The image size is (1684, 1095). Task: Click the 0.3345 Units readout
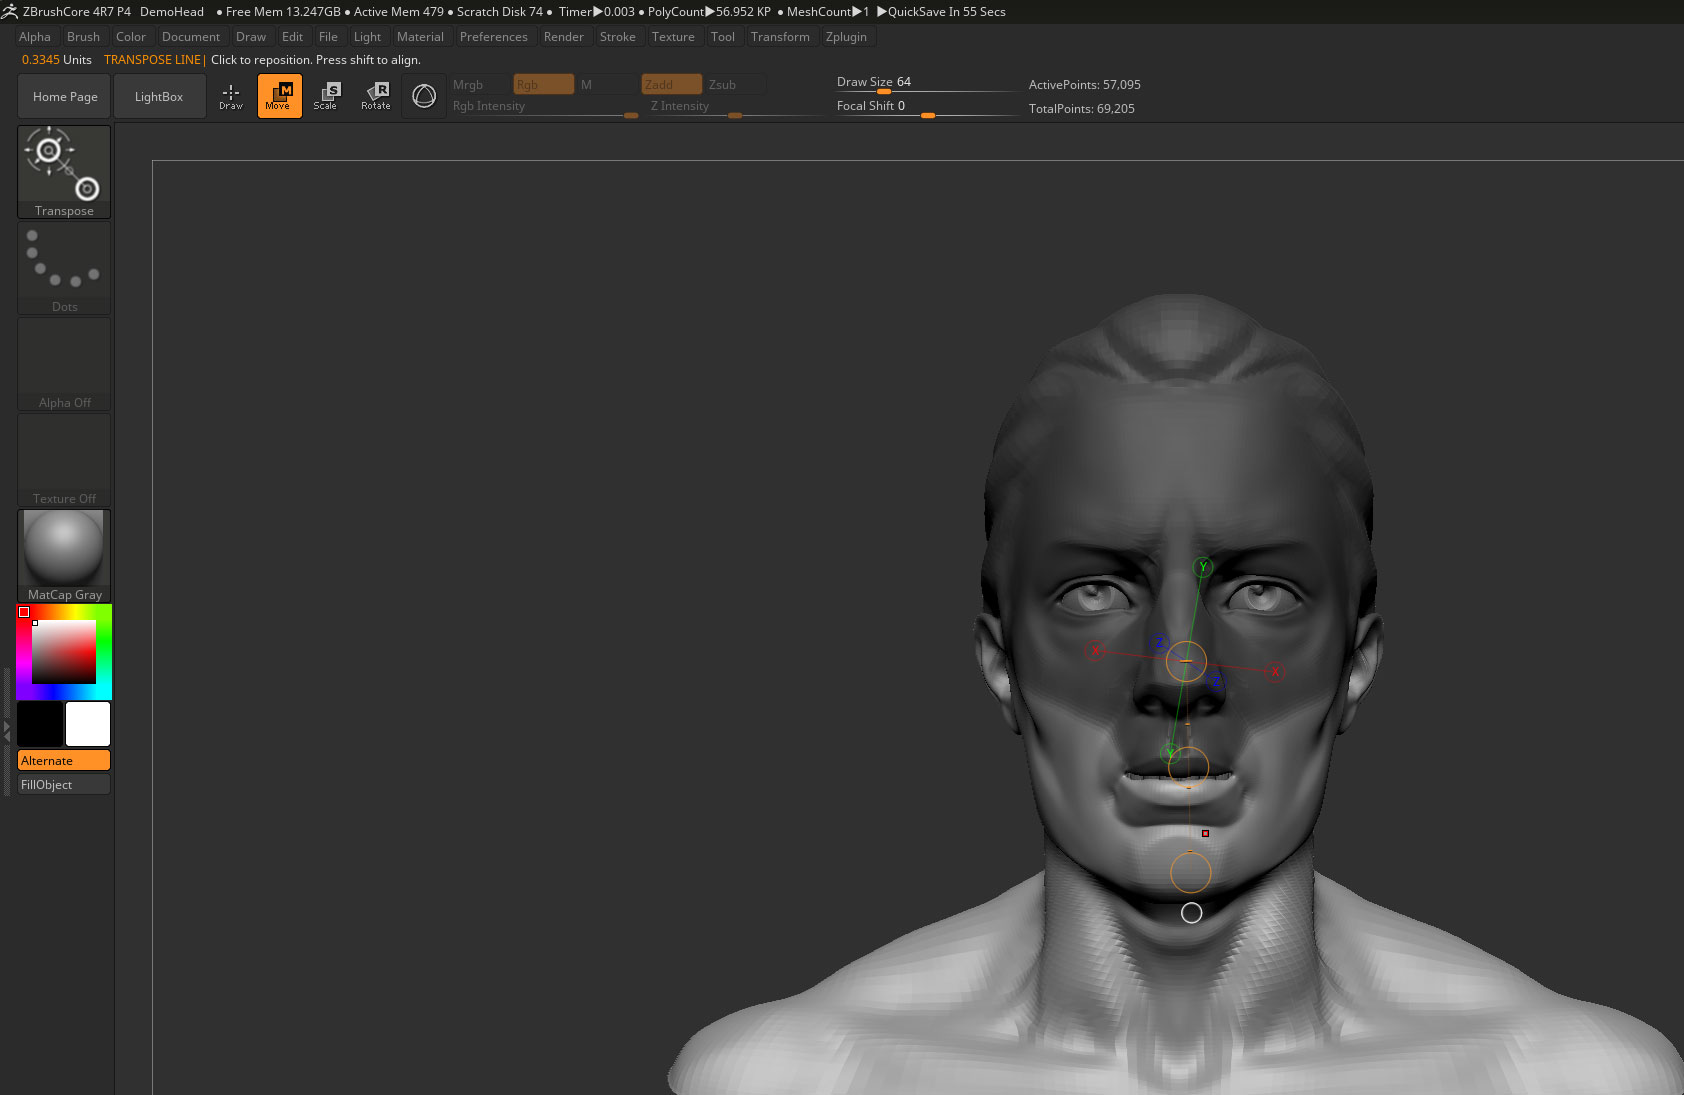point(57,60)
